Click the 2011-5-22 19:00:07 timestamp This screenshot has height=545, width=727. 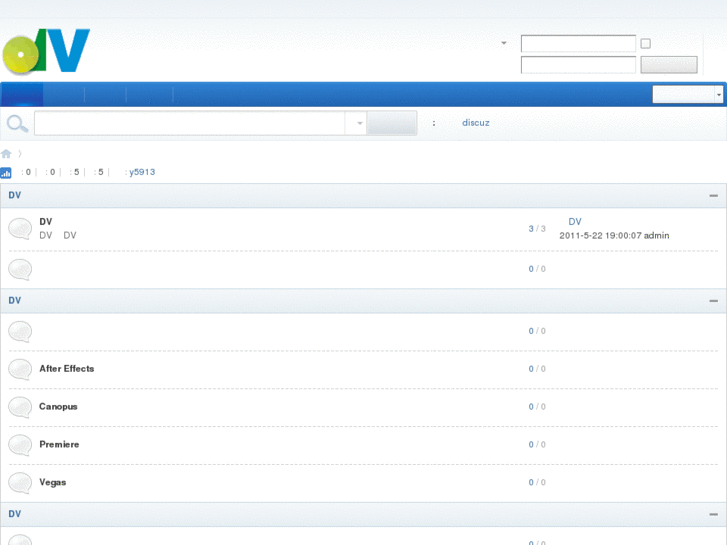click(600, 236)
